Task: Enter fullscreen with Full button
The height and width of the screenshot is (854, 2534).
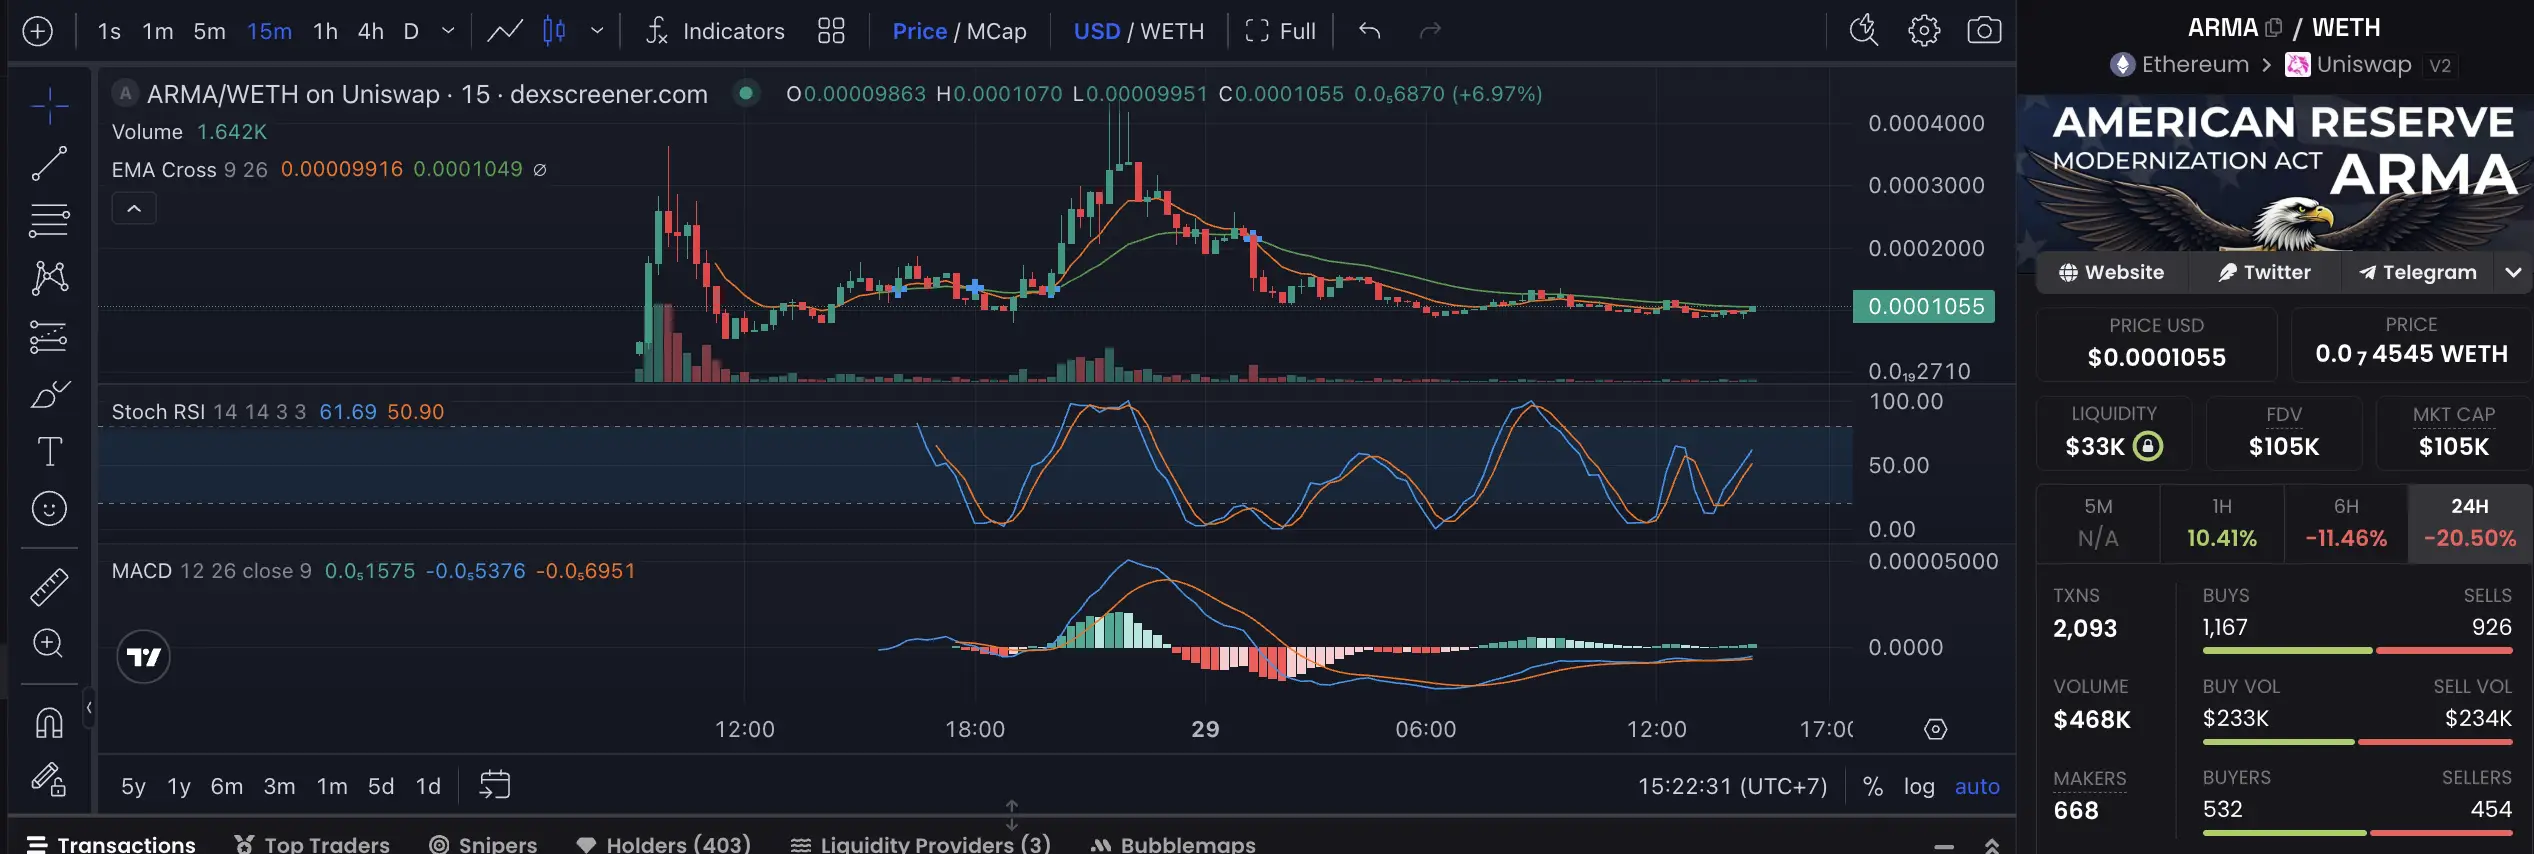Action: coord(1280,31)
